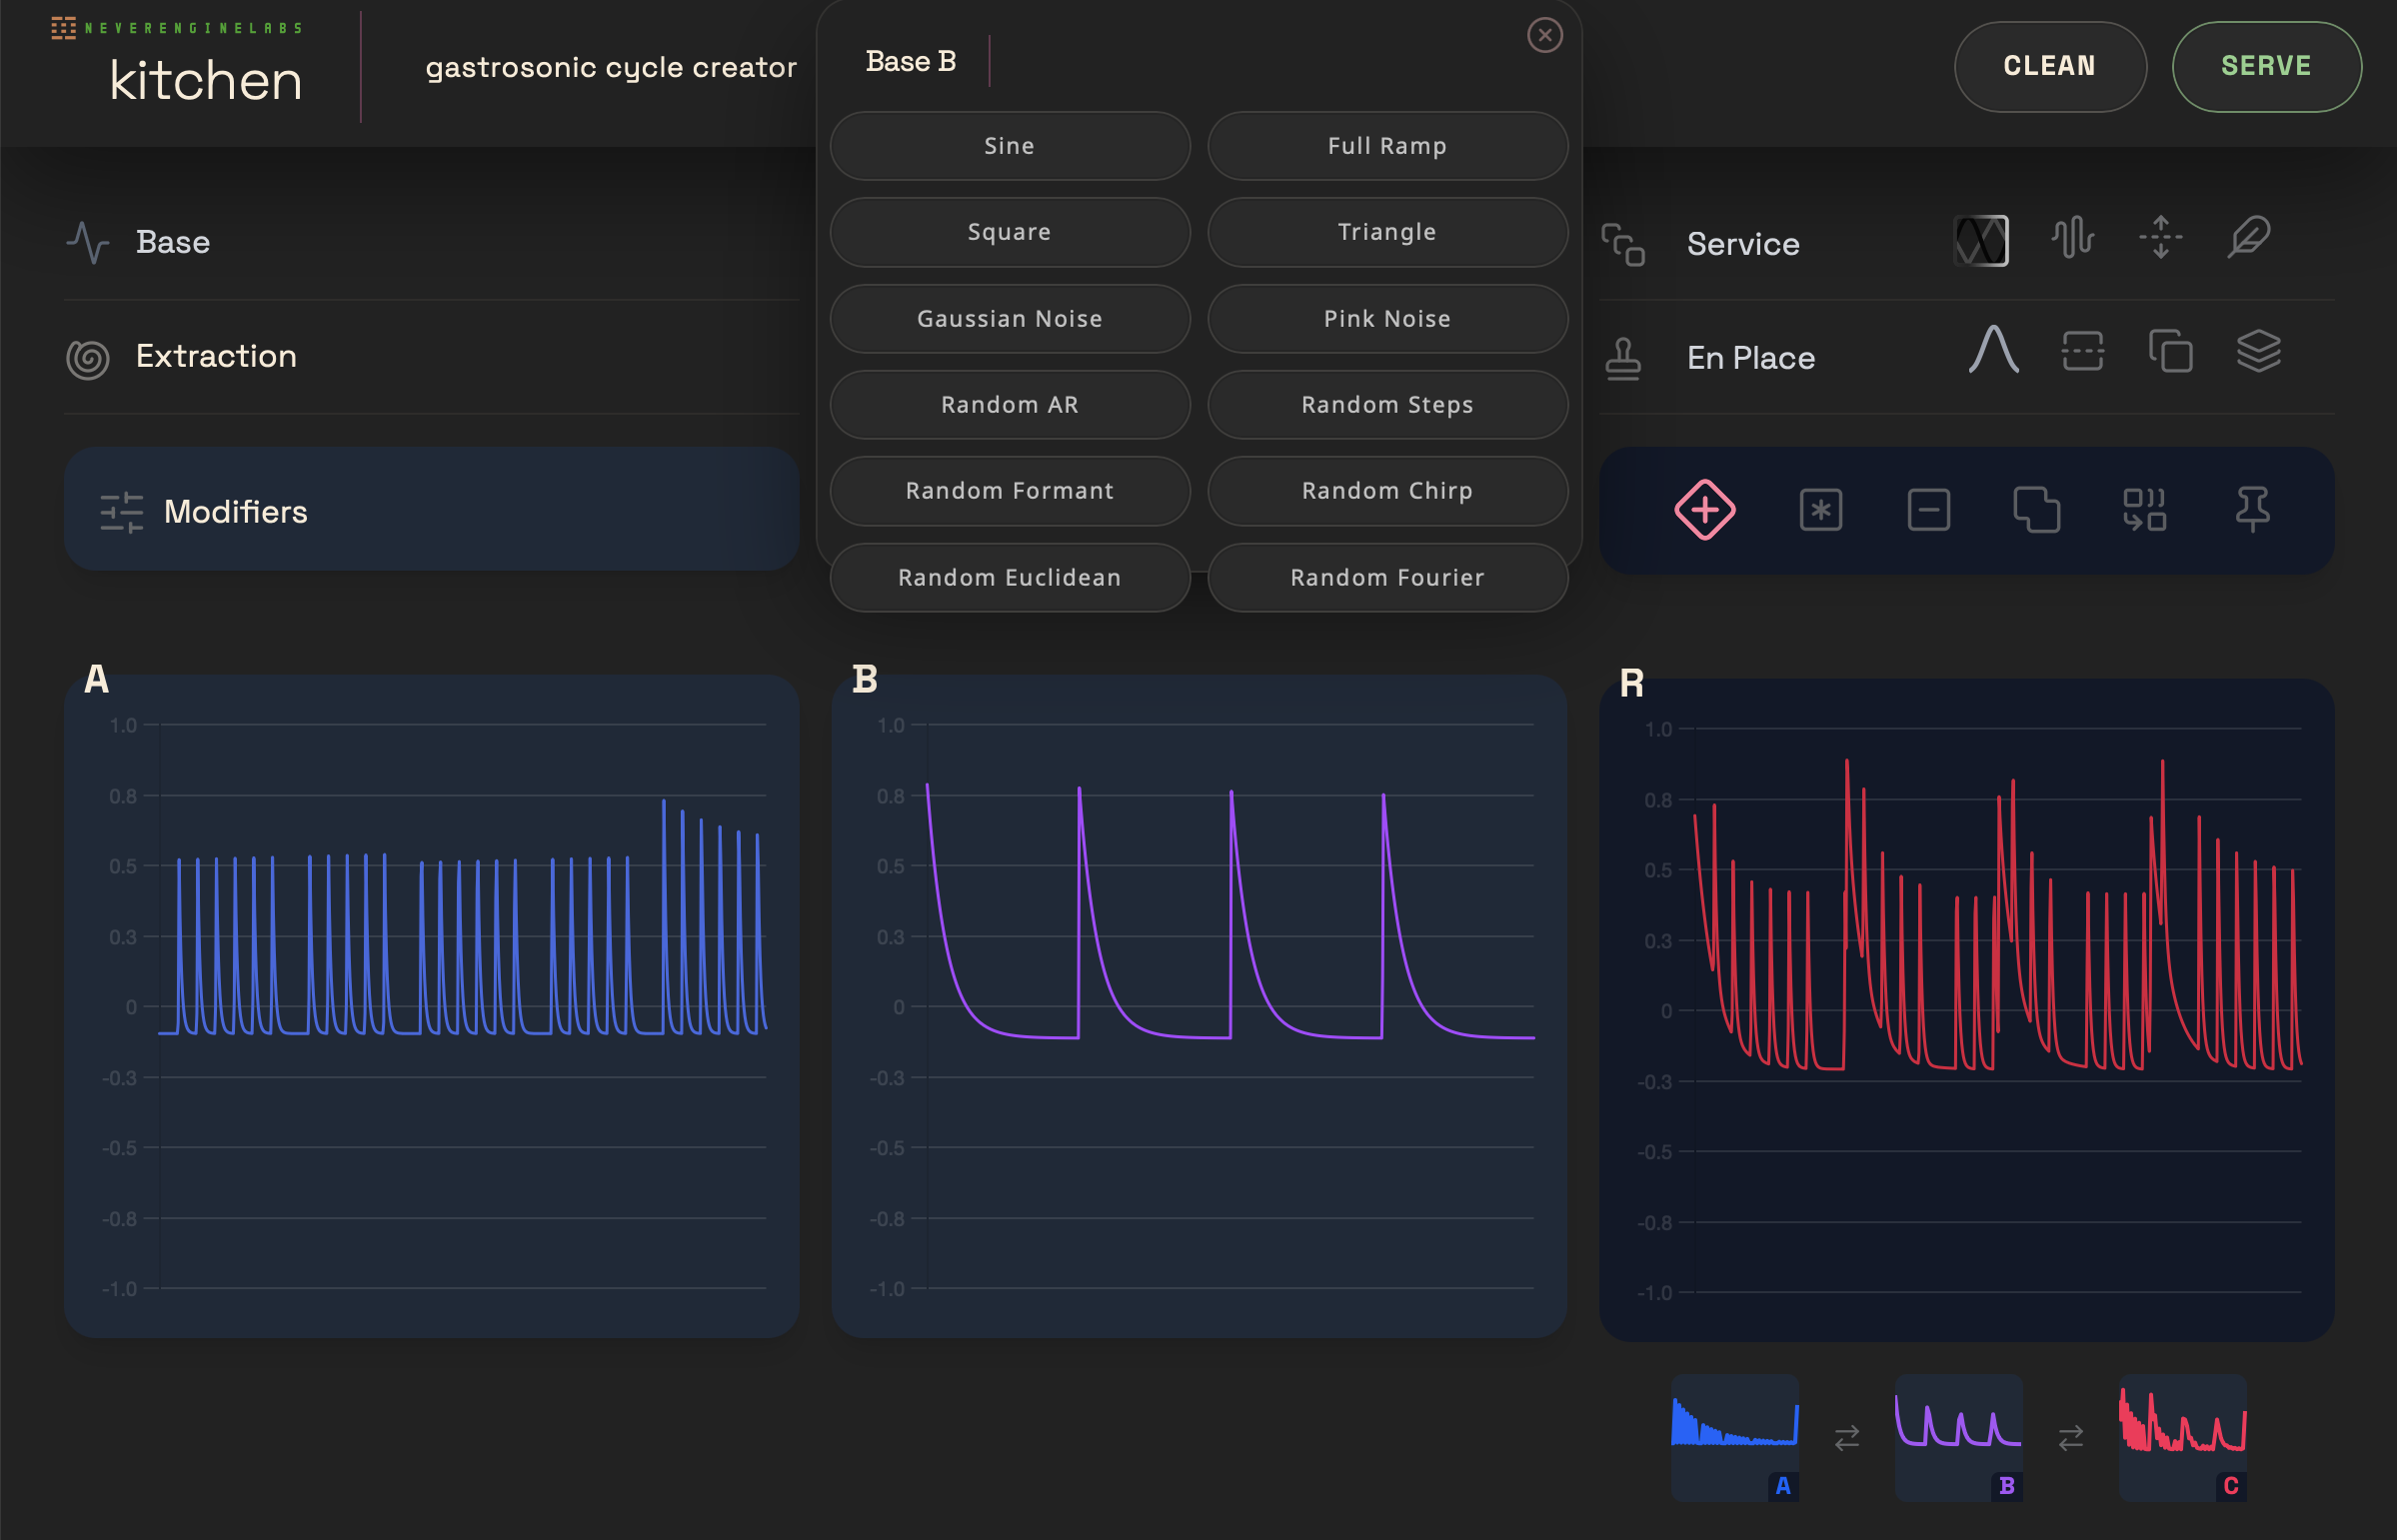Select the asterisk (multiply) operation icon
The height and width of the screenshot is (1540, 2397).
point(1820,510)
